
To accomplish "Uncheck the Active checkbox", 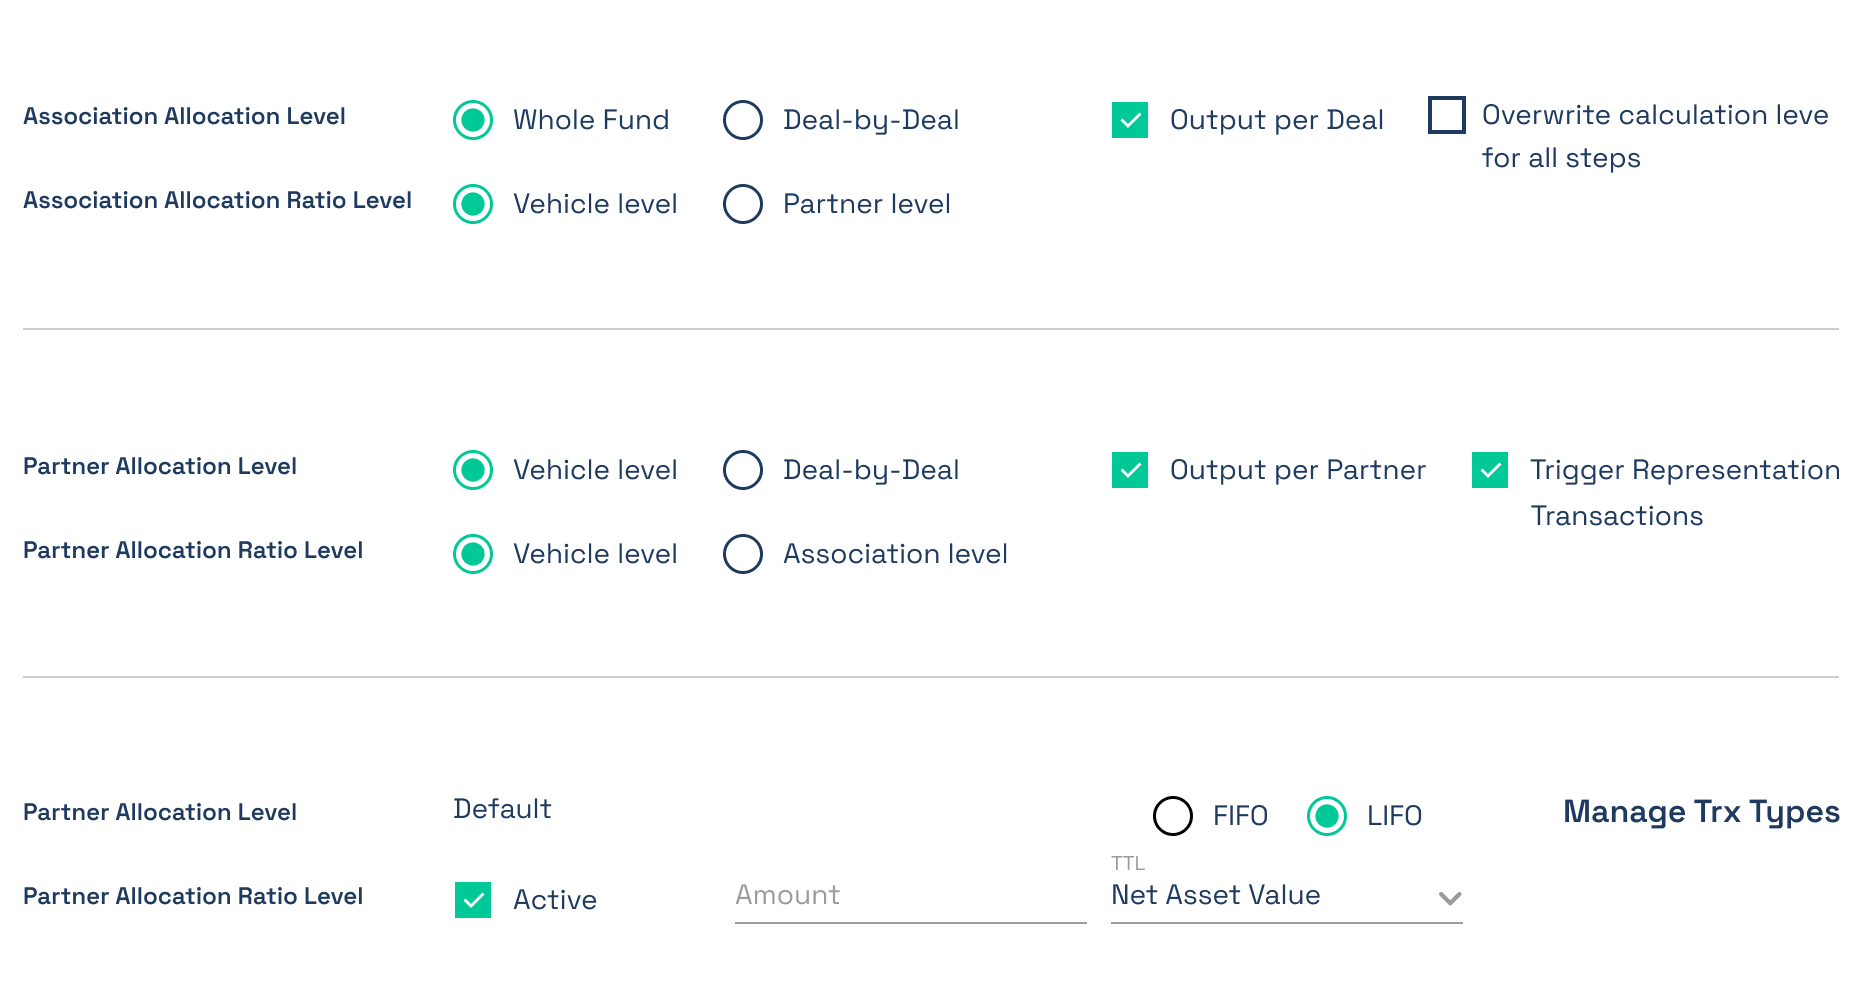I will click(473, 900).
